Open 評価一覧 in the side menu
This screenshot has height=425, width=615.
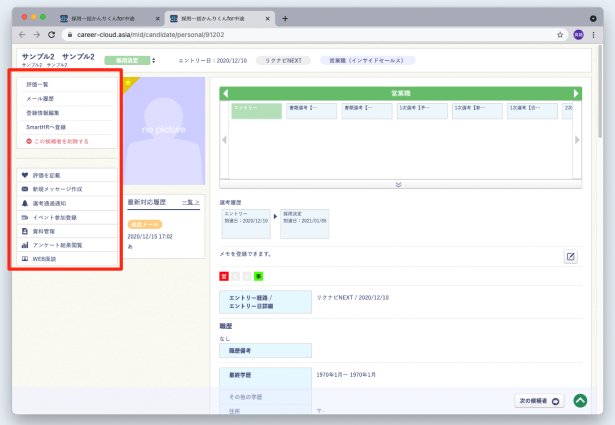point(37,85)
